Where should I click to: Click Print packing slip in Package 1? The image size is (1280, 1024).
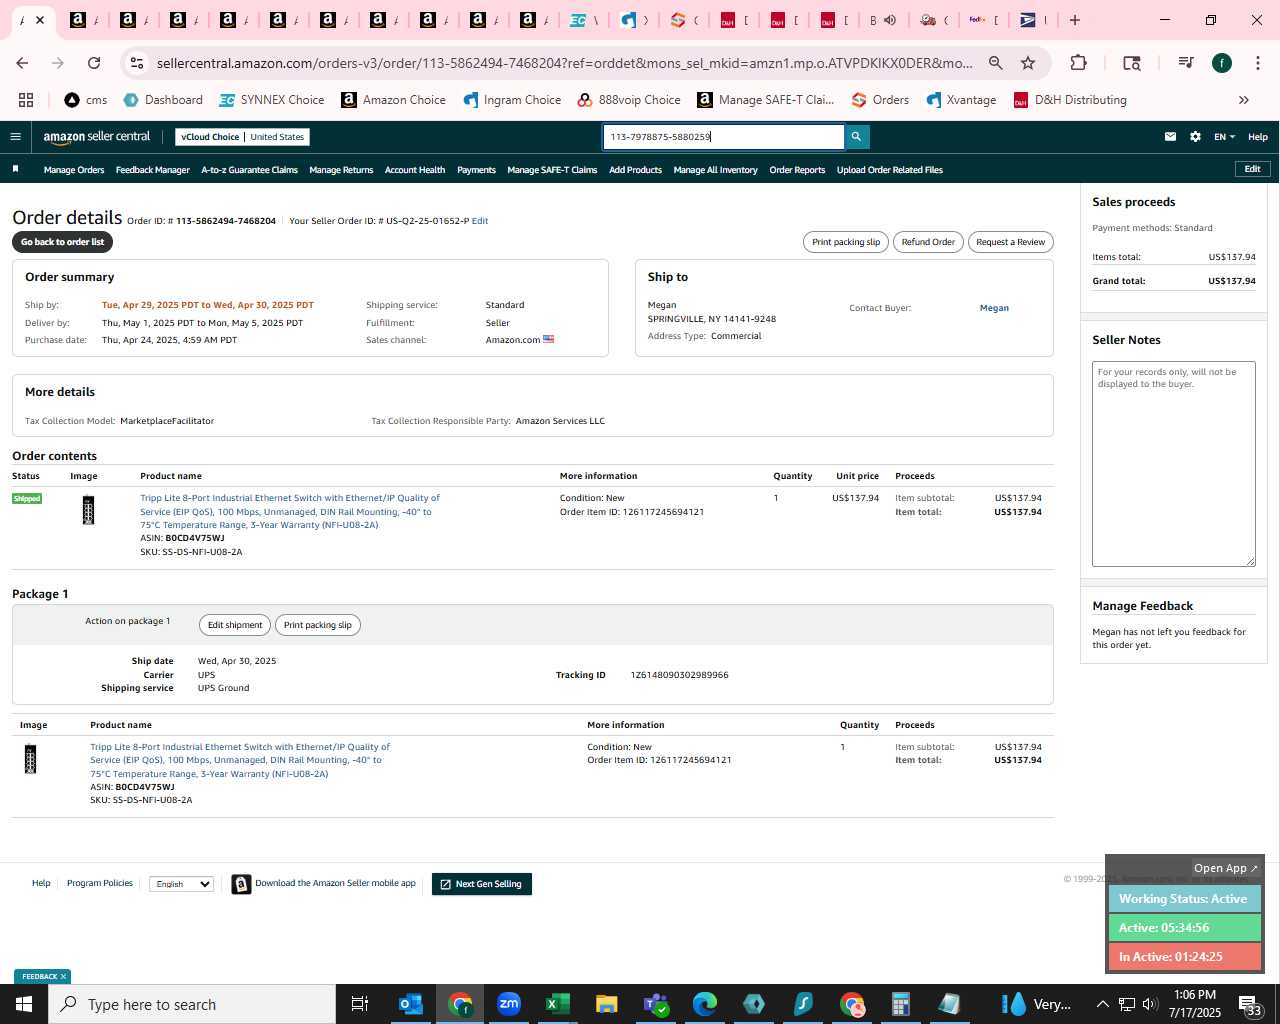click(x=318, y=625)
